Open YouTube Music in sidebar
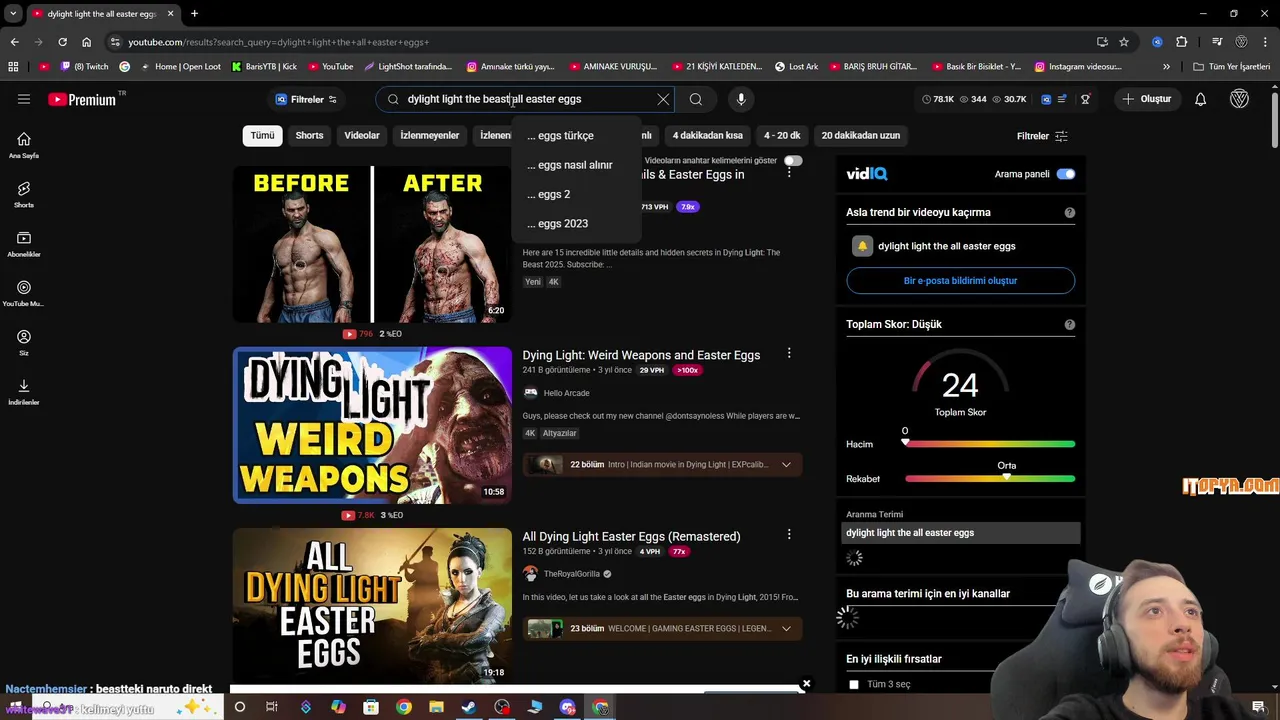1280x720 pixels. click(x=24, y=293)
